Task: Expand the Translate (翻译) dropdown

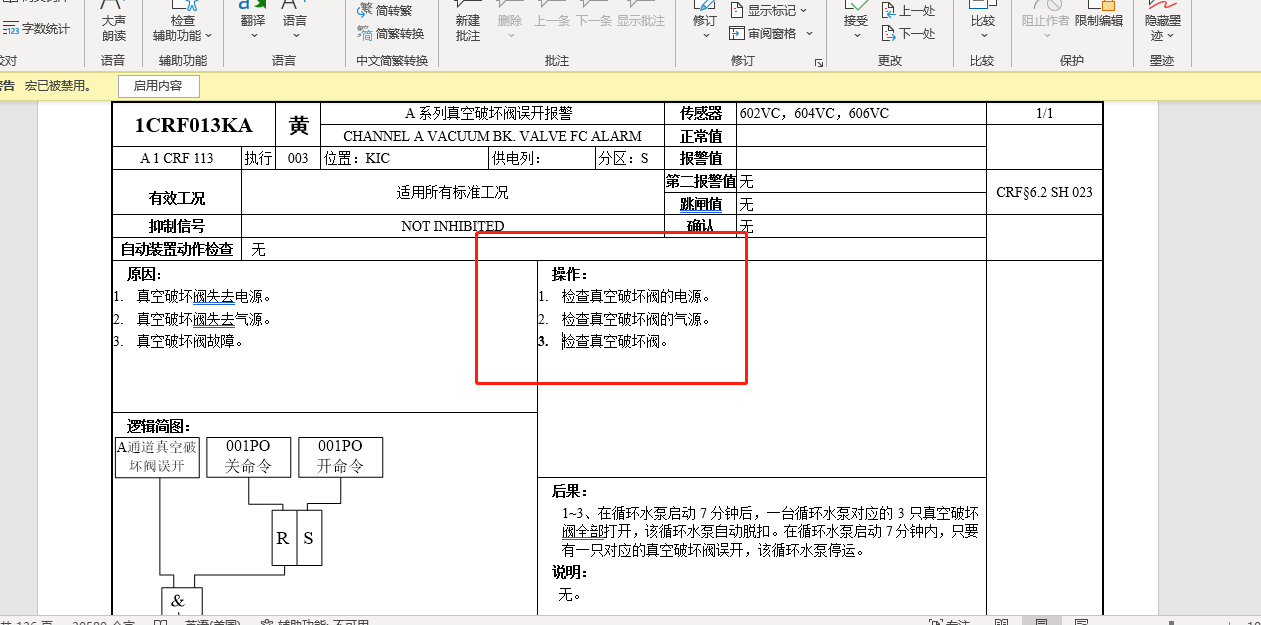Action: pos(253,35)
